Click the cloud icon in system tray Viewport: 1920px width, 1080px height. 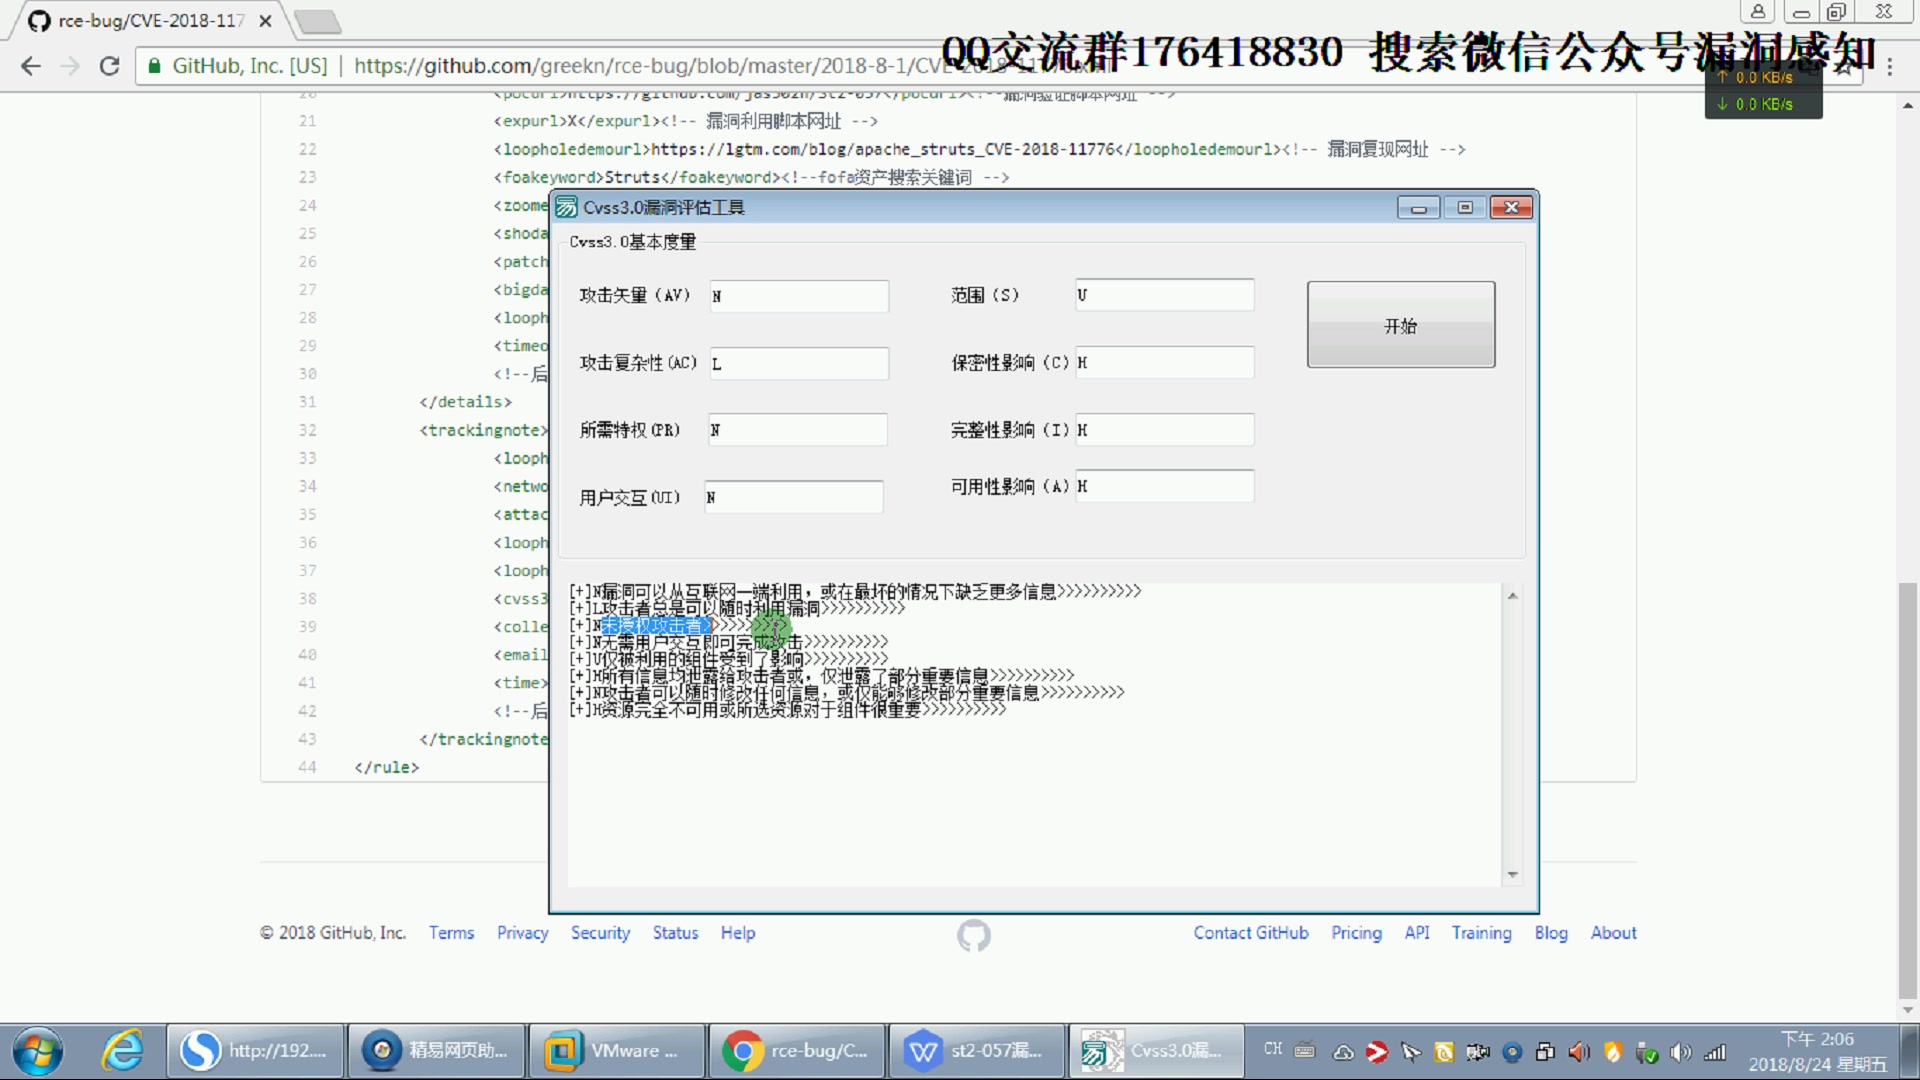point(1344,1052)
